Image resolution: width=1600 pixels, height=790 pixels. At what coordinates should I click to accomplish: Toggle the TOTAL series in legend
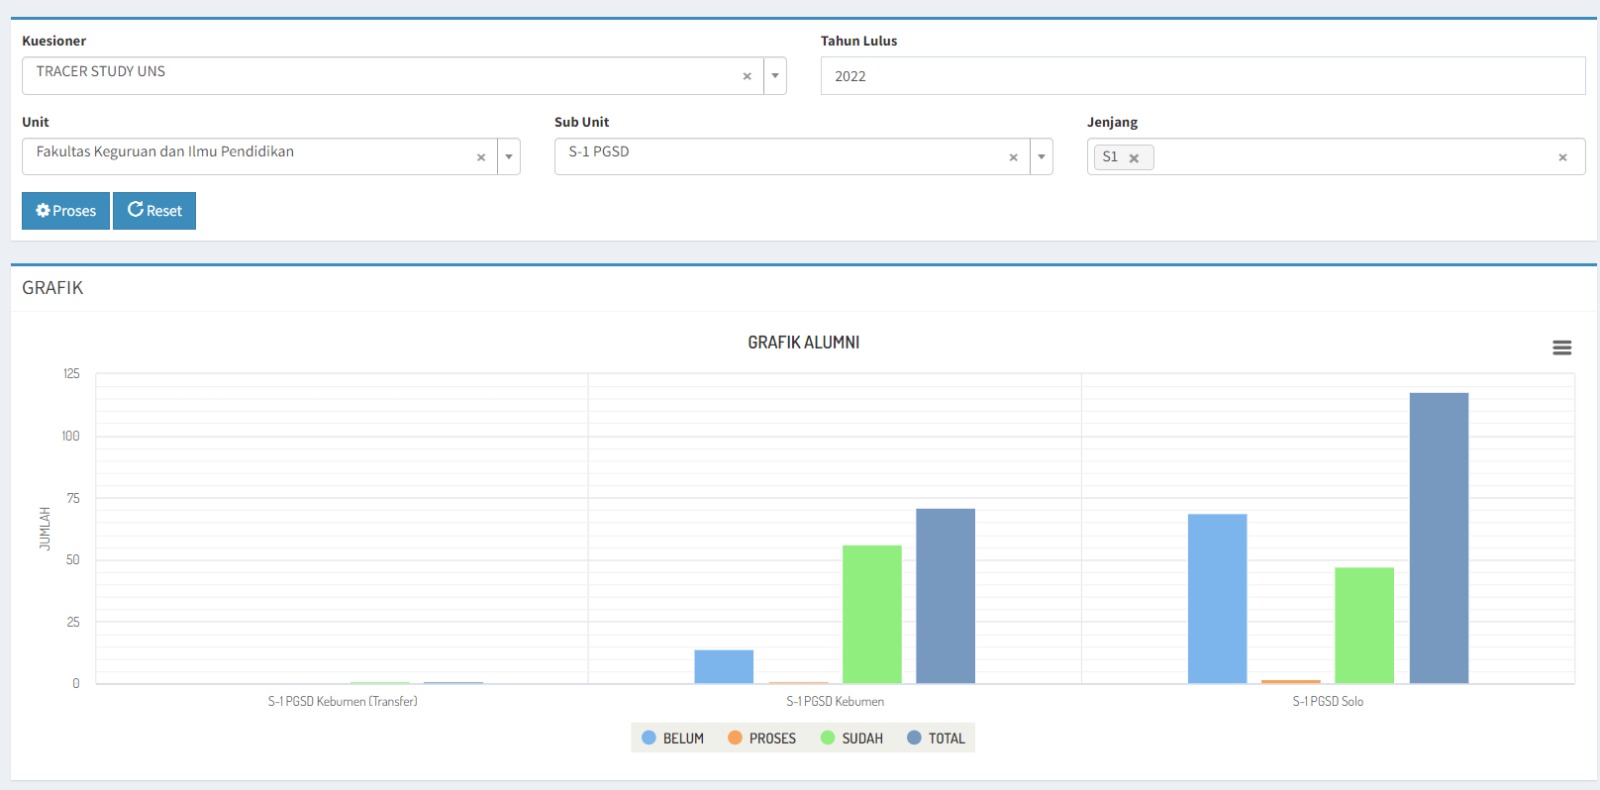pyautogui.click(x=936, y=738)
